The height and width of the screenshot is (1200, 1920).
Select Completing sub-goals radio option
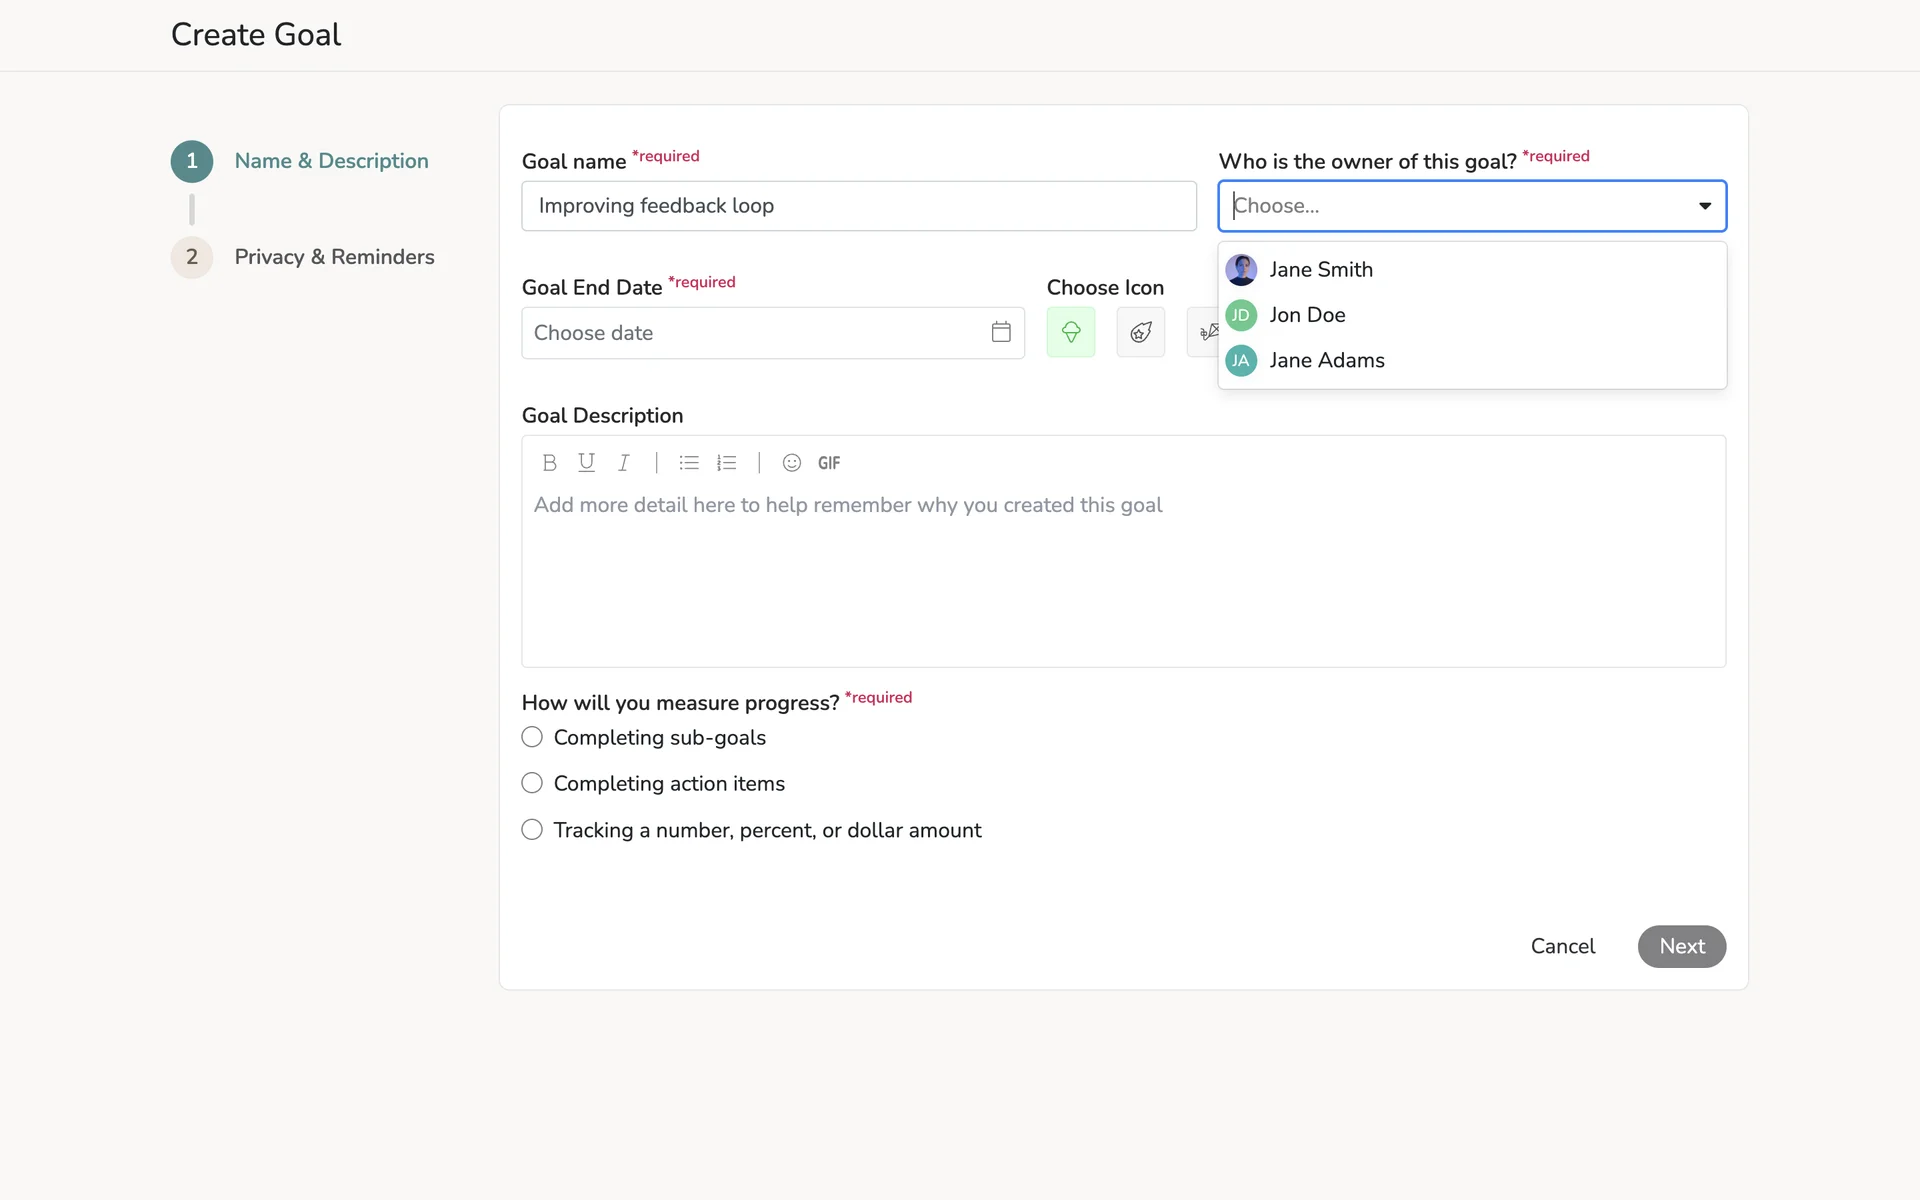click(x=532, y=737)
